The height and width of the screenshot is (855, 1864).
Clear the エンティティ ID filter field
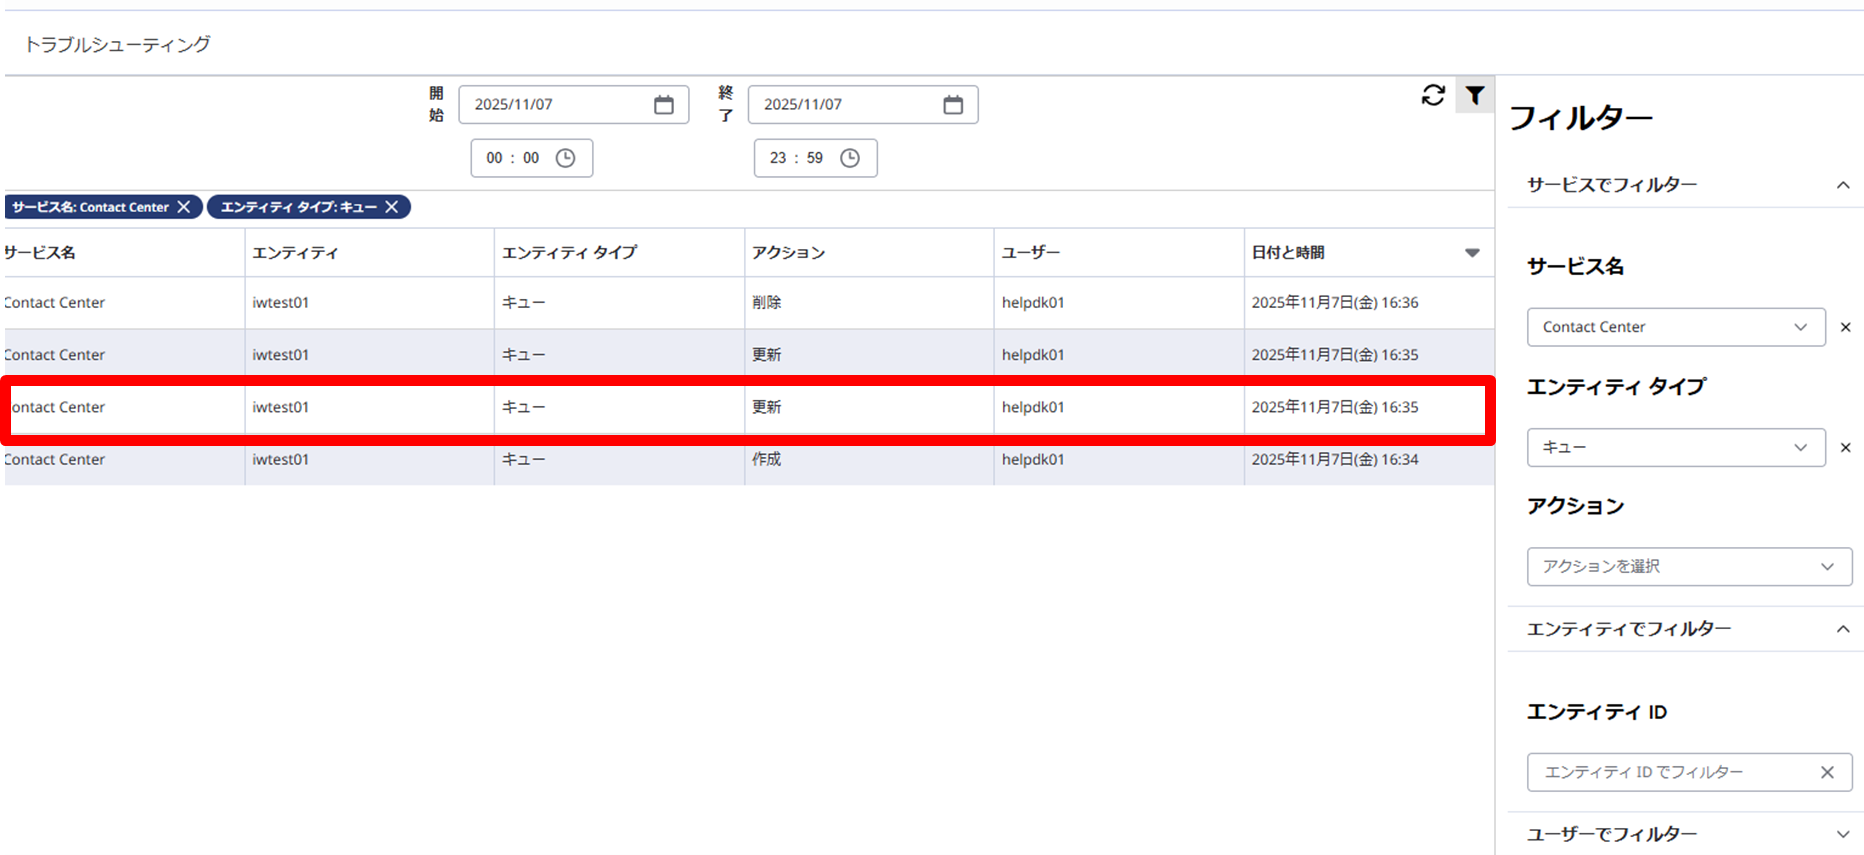(x=1827, y=772)
